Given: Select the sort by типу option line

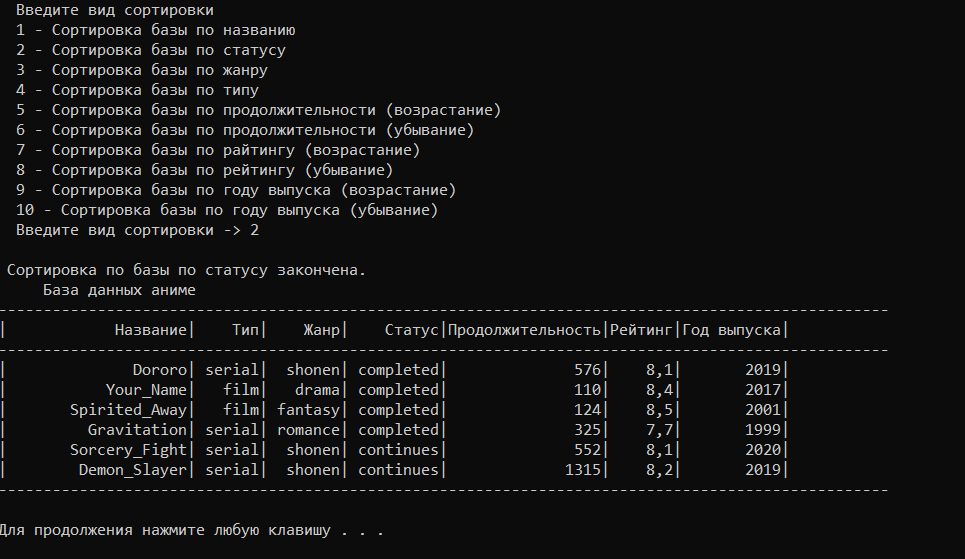Looking at the screenshot, I should click(x=137, y=90).
